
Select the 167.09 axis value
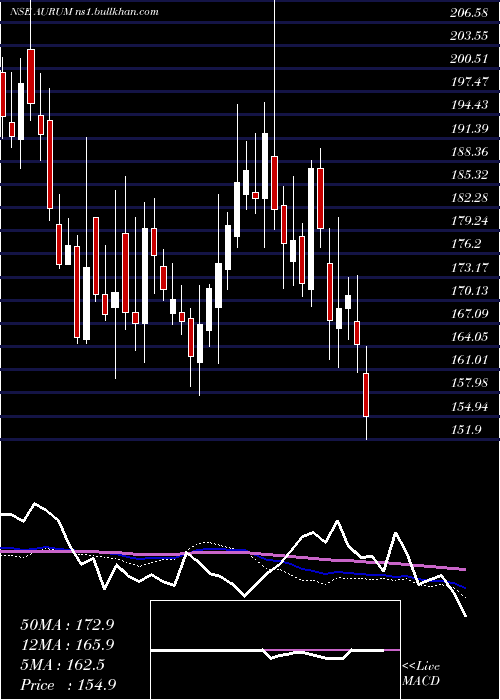click(469, 314)
